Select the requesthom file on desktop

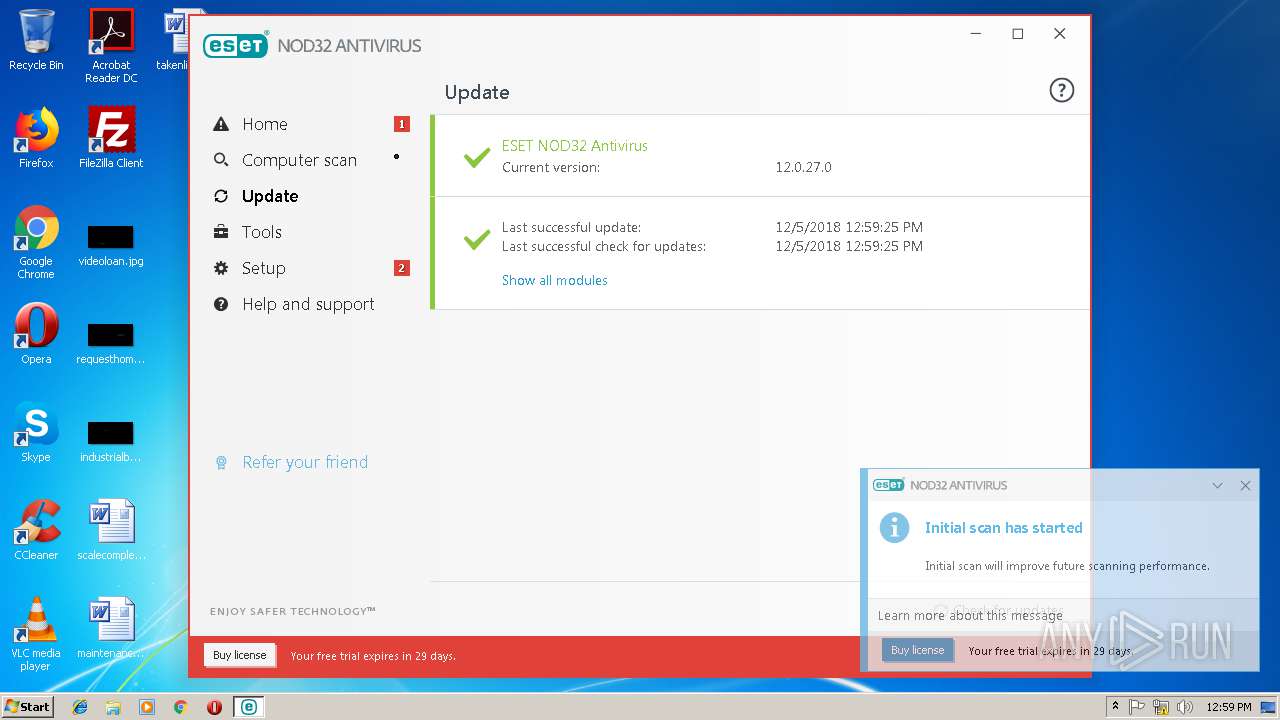coord(111,344)
